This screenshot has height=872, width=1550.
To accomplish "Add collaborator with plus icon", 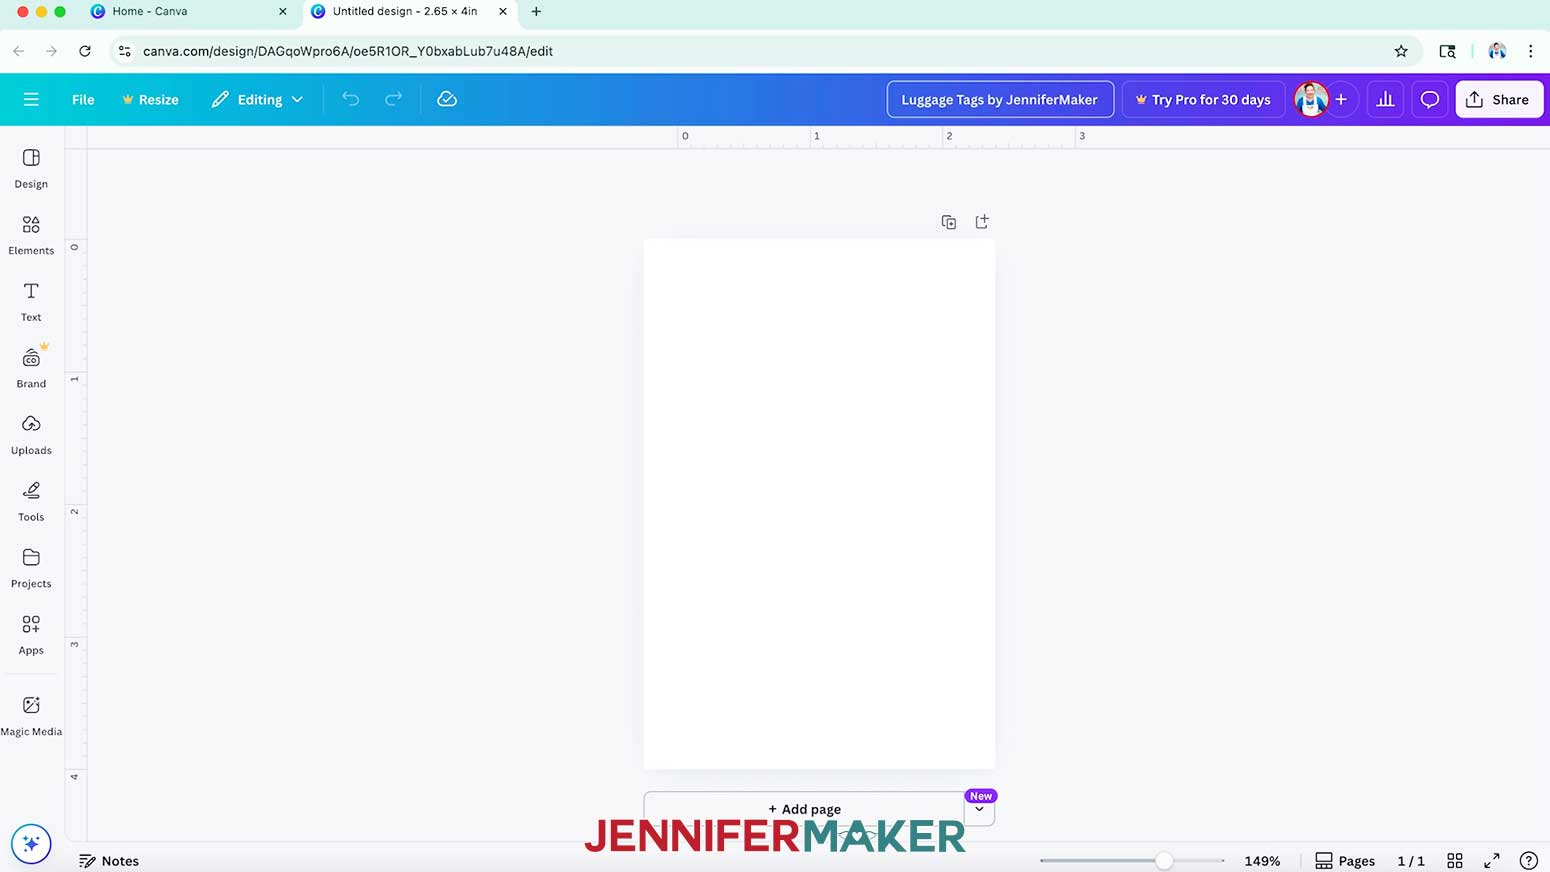I will pyautogui.click(x=1341, y=99).
